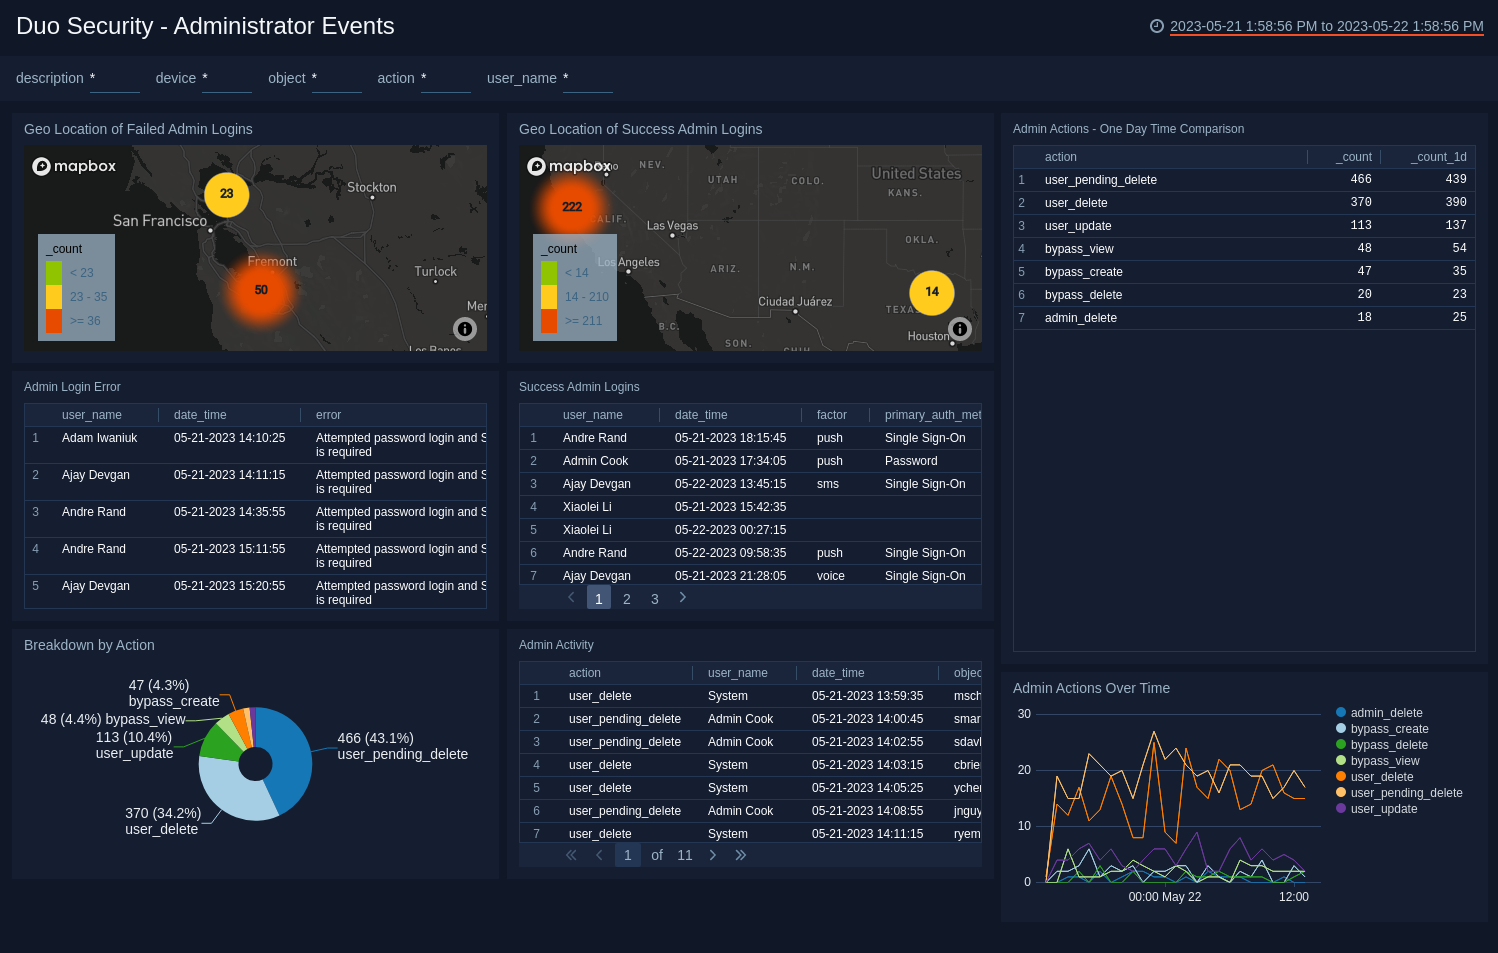The height and width of the screenshot is (953, 1498).
Task: Click the 14 cluster marker near Houston
Action: point(931,293)
